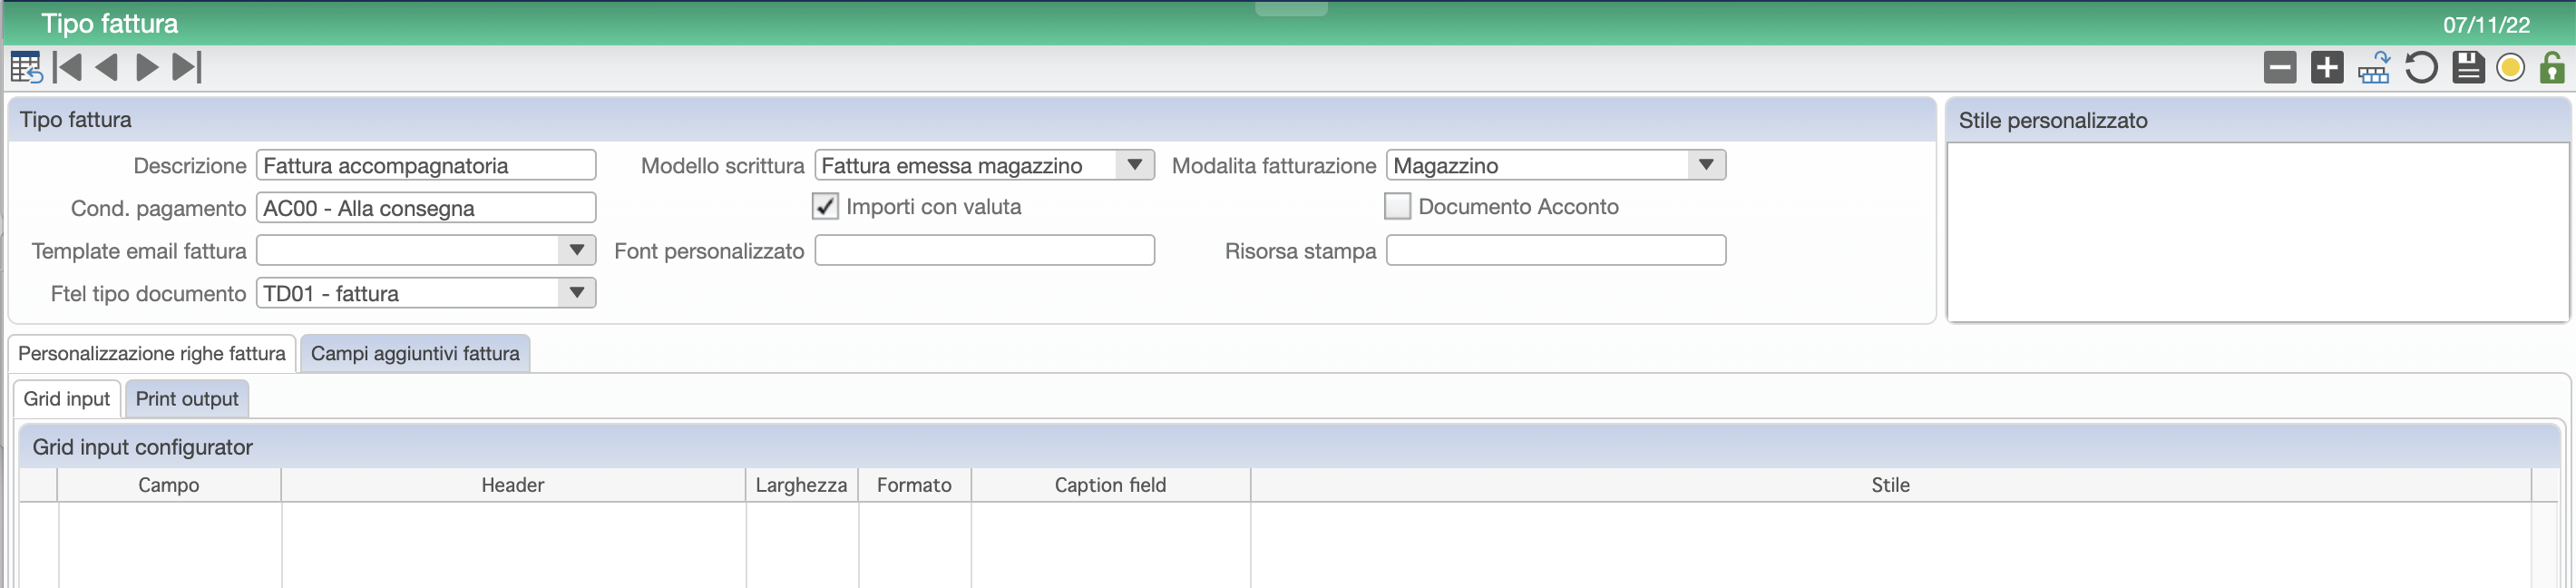Click the Risorsa stampa field
2576x588 pixels.
[1555, 250]
